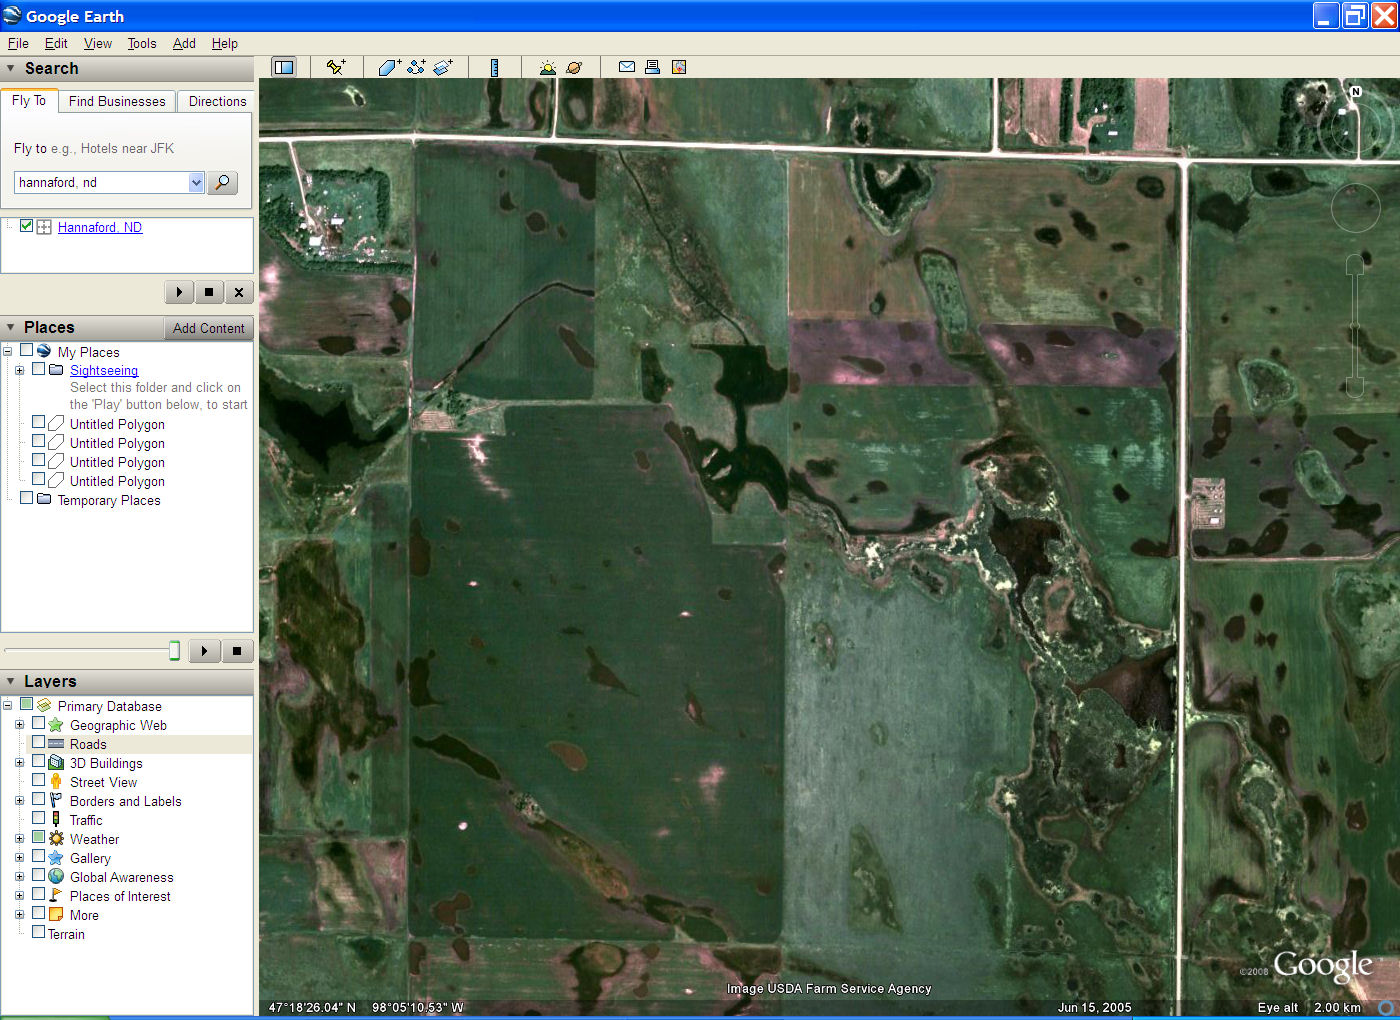1400x1020 pixels.
Task: Select the Add Image Overlay tool
Action: coord(443,67)
